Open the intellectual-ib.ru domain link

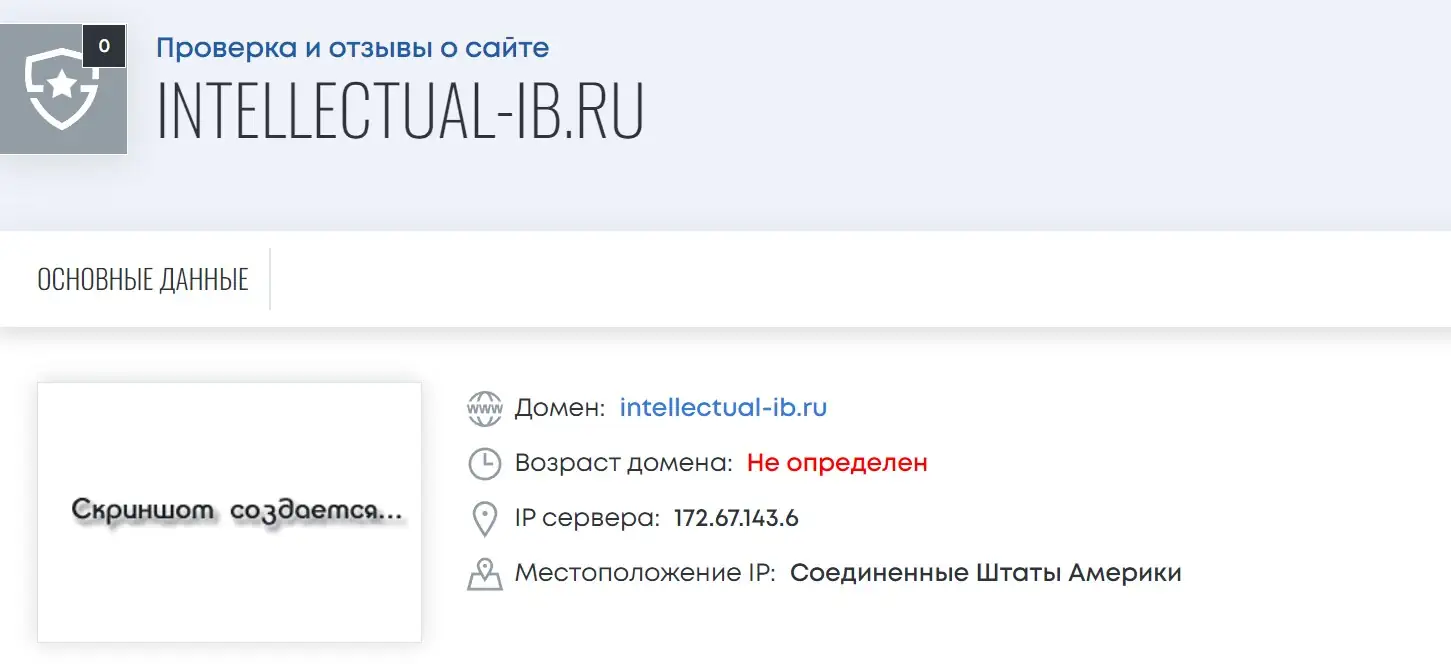723,408
